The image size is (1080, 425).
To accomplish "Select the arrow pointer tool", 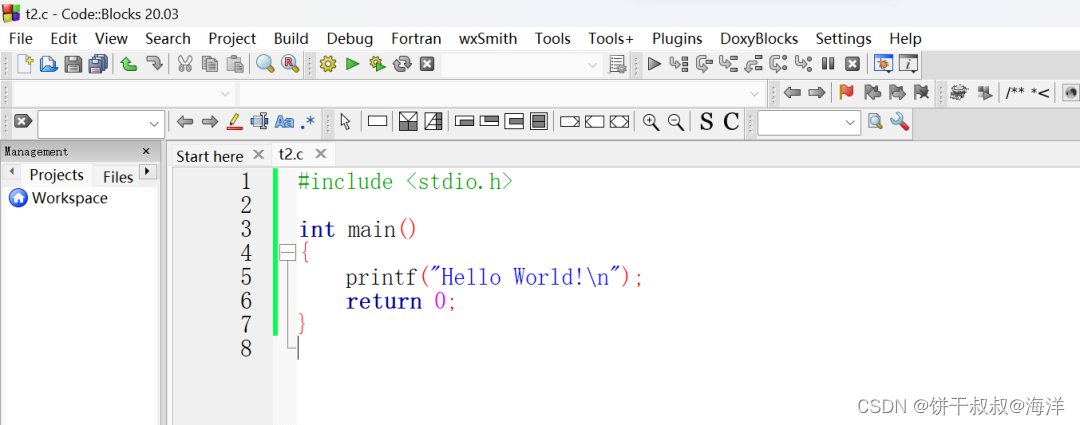I will click(x=346, y=122).
